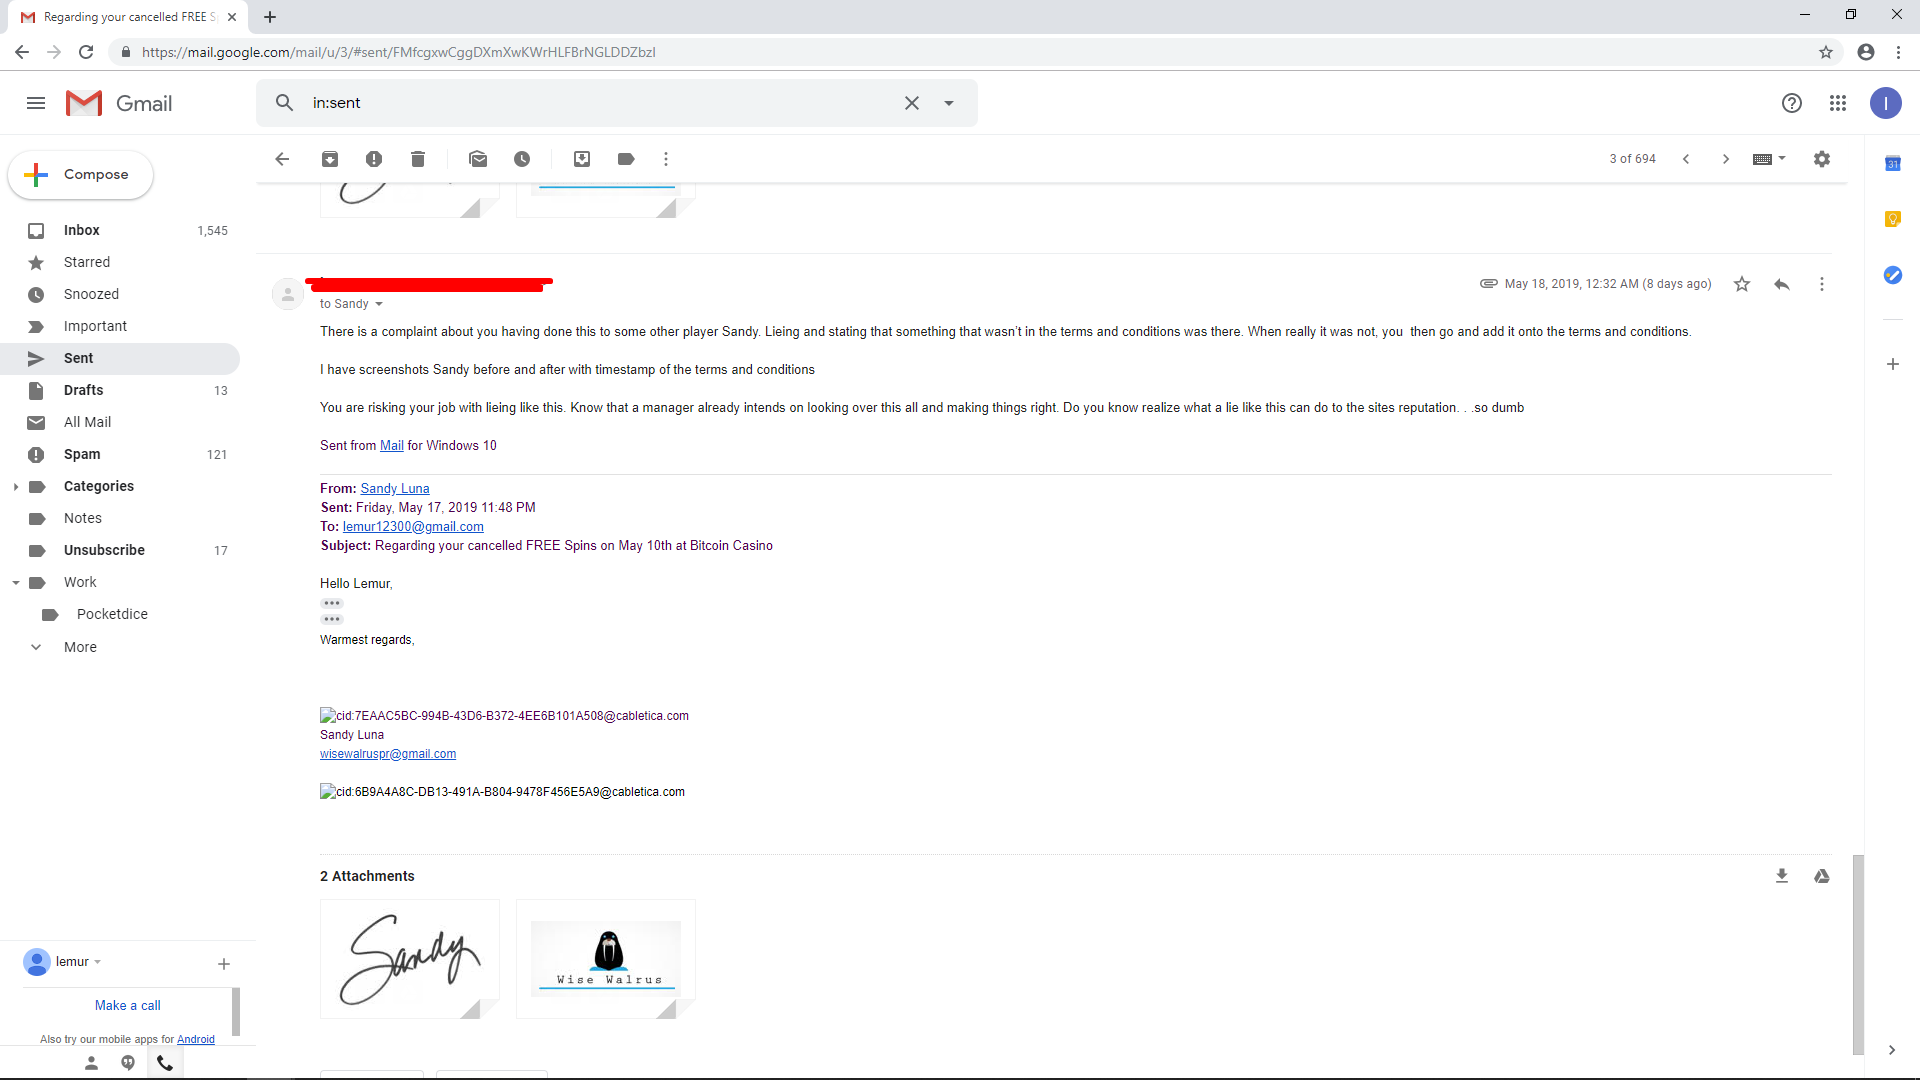Screen dimensions: 1920x1080
Task: Expand second trimmed content ellipsis
Action: point(332,619)
